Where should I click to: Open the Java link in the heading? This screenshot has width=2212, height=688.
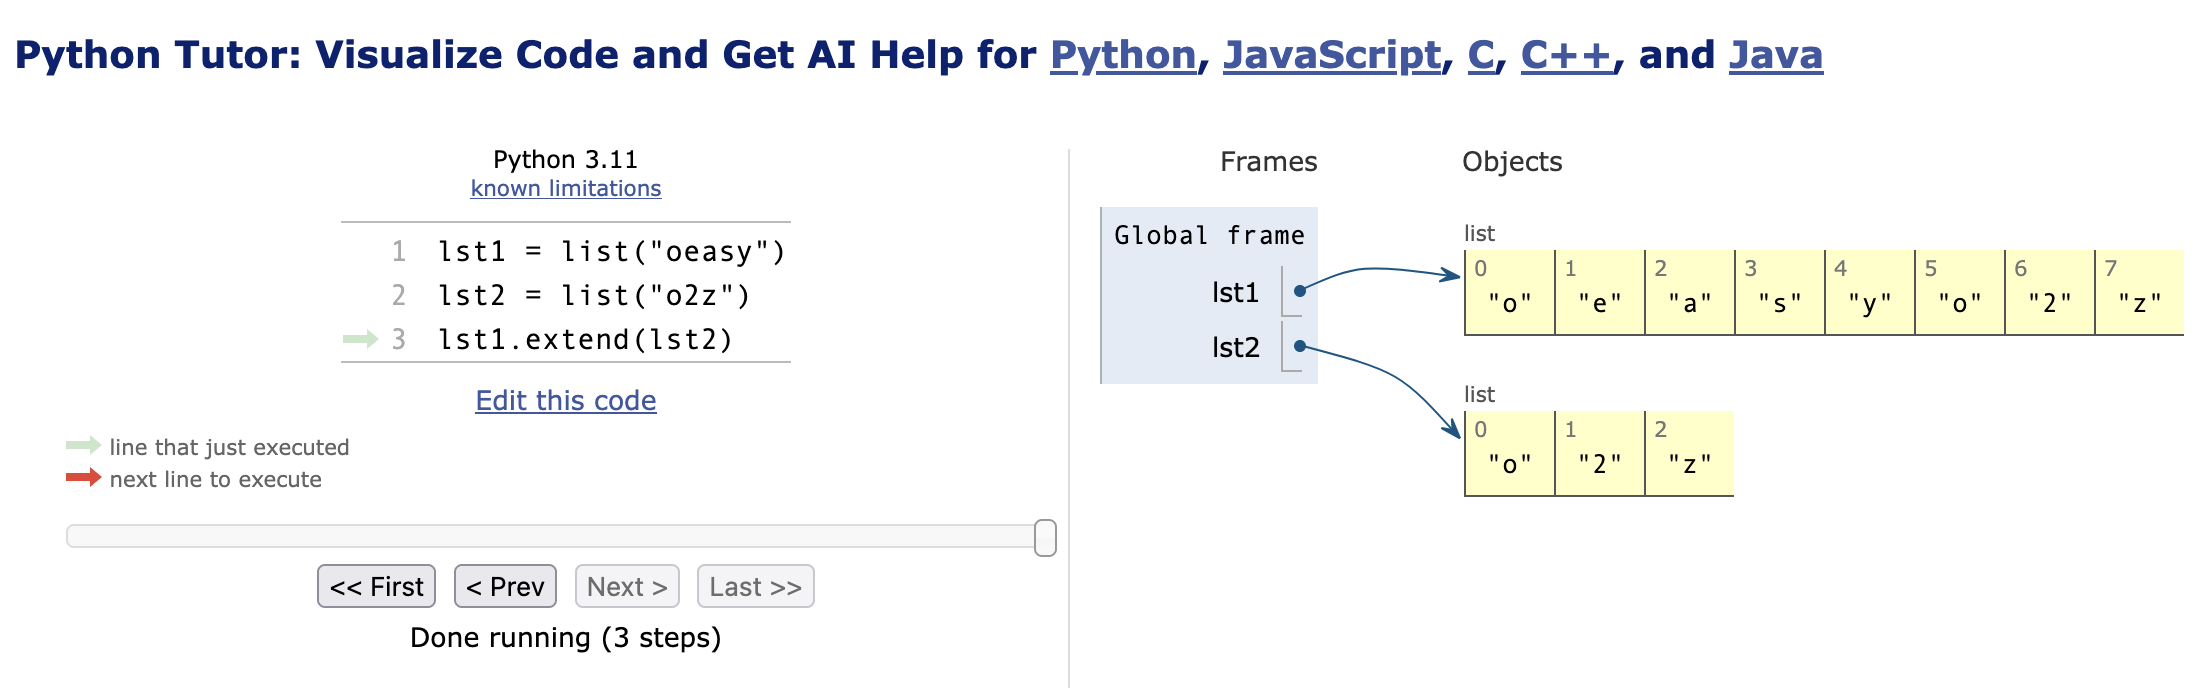pos(1775,55)
